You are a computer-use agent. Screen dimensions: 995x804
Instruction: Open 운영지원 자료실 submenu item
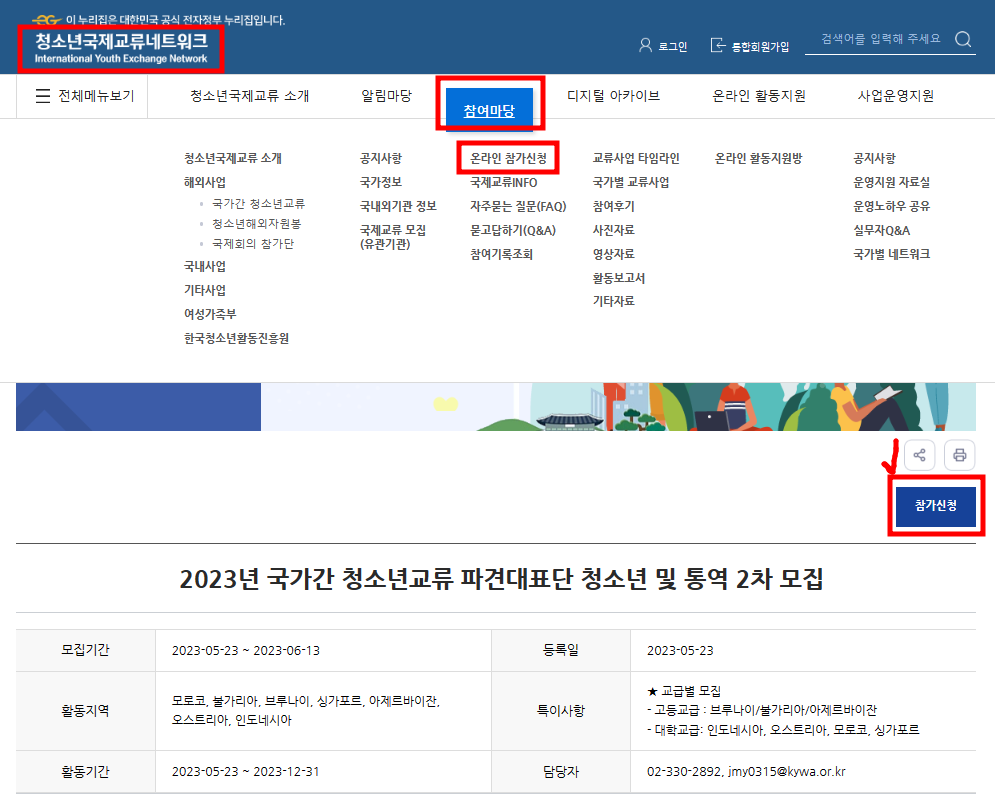point(892,182)
